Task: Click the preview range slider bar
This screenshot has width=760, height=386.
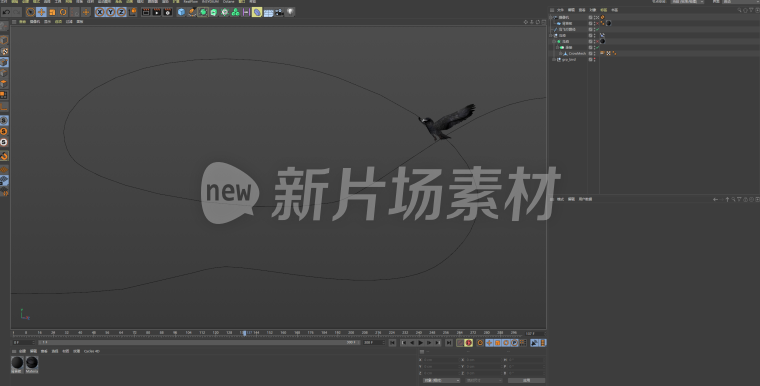Action: click(199, 342)
